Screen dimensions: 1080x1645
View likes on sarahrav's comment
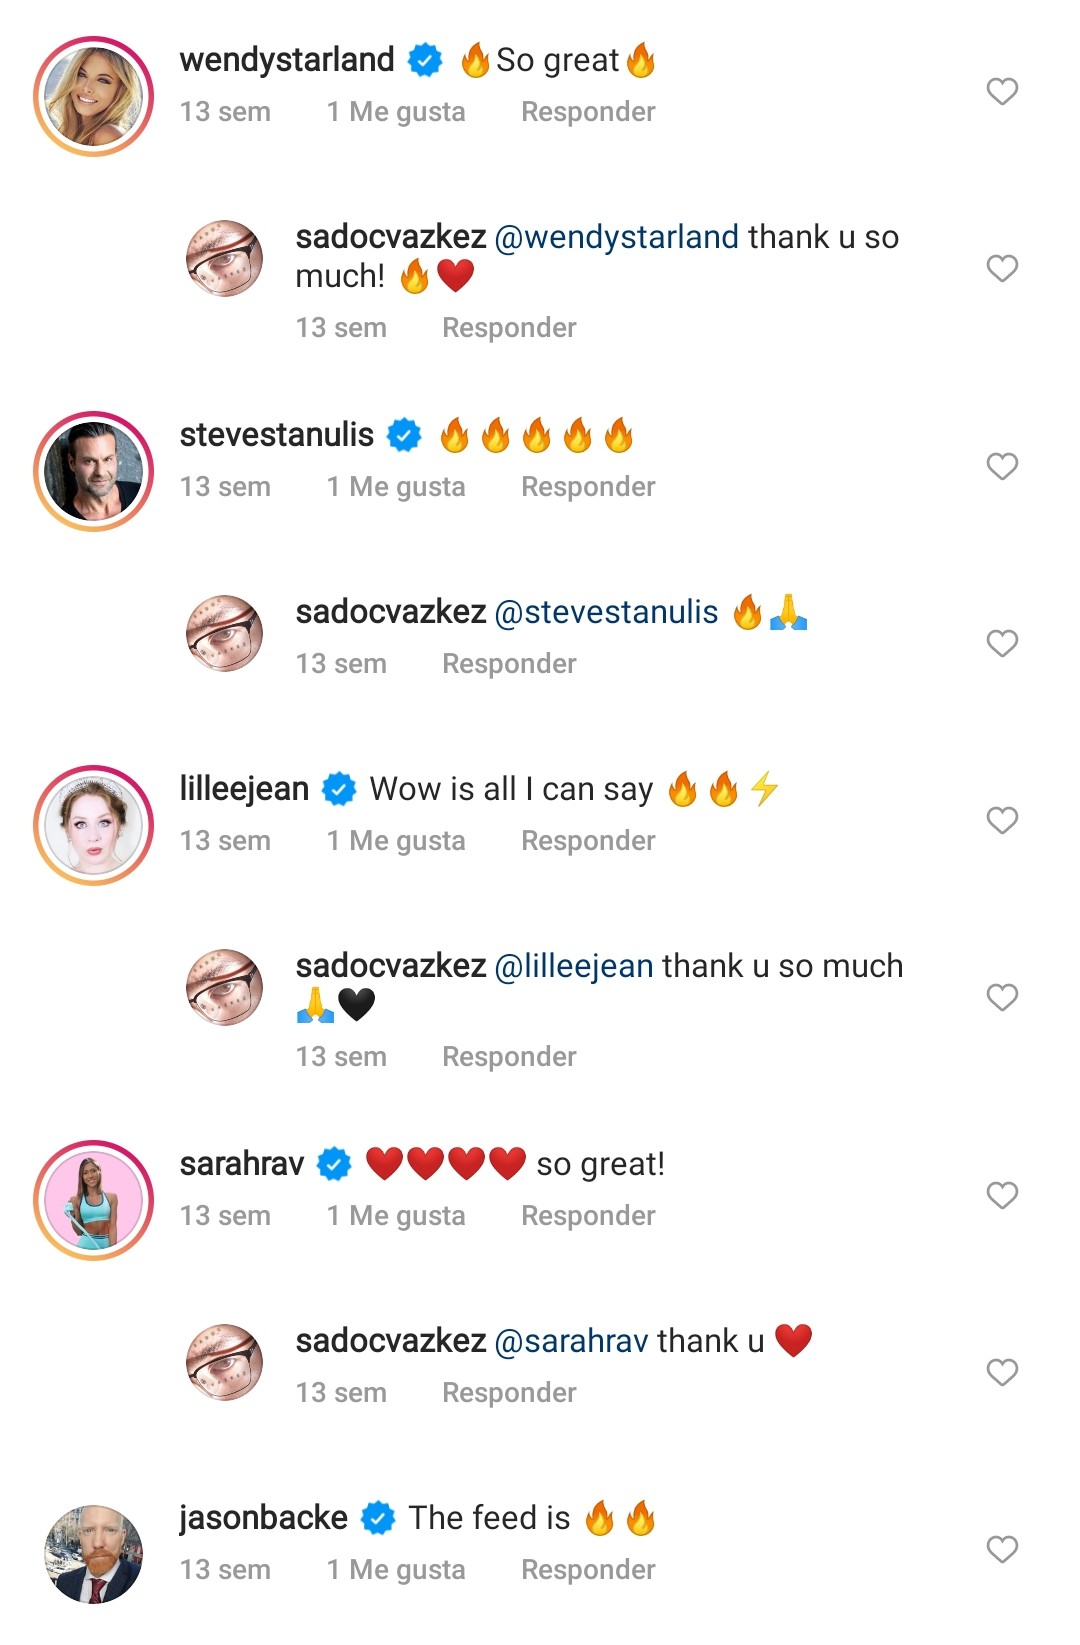396,1216
